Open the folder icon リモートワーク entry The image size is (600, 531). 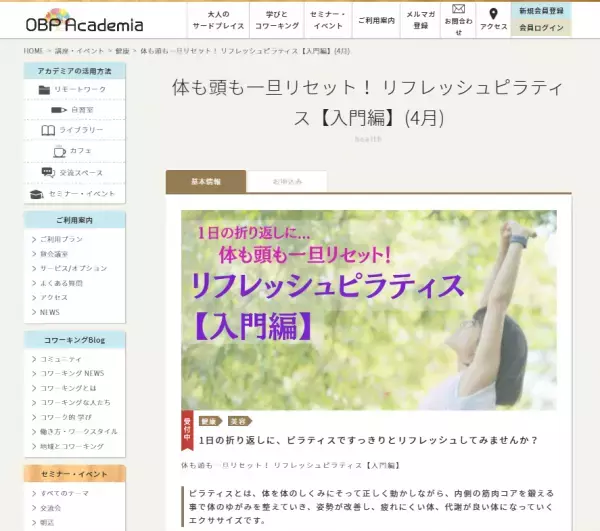click(x=73, y=90)
